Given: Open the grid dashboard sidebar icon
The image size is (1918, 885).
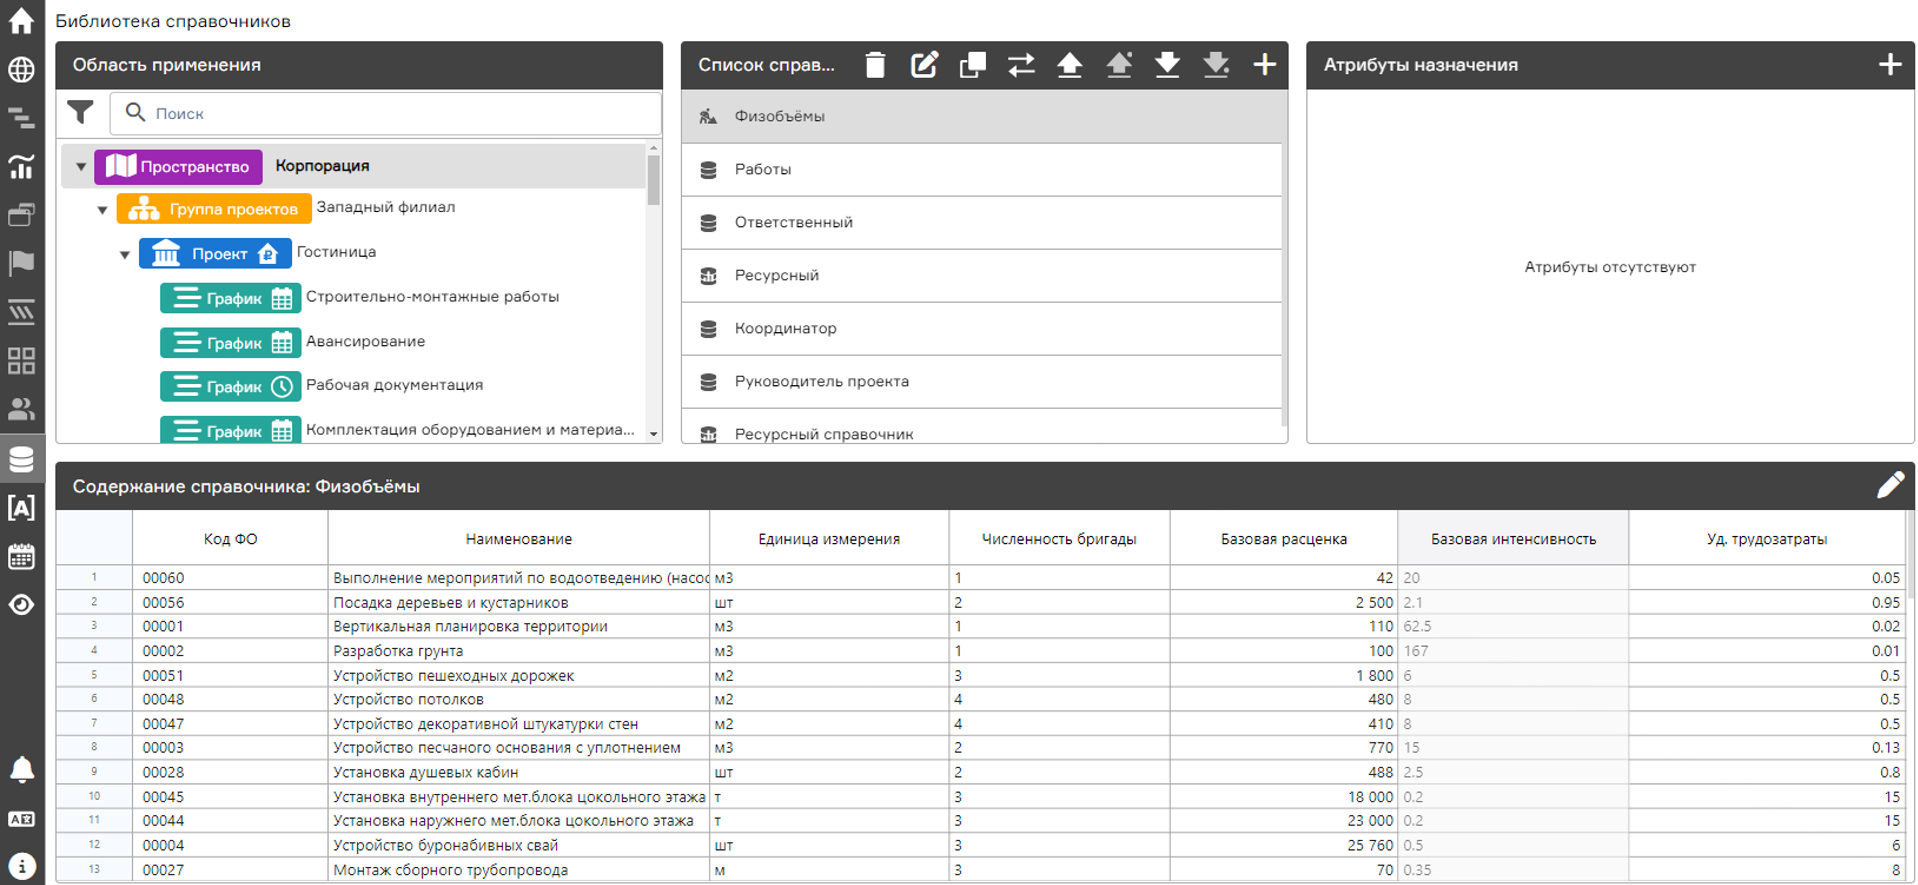Looking at the screenshot, I should click(21, 360).
